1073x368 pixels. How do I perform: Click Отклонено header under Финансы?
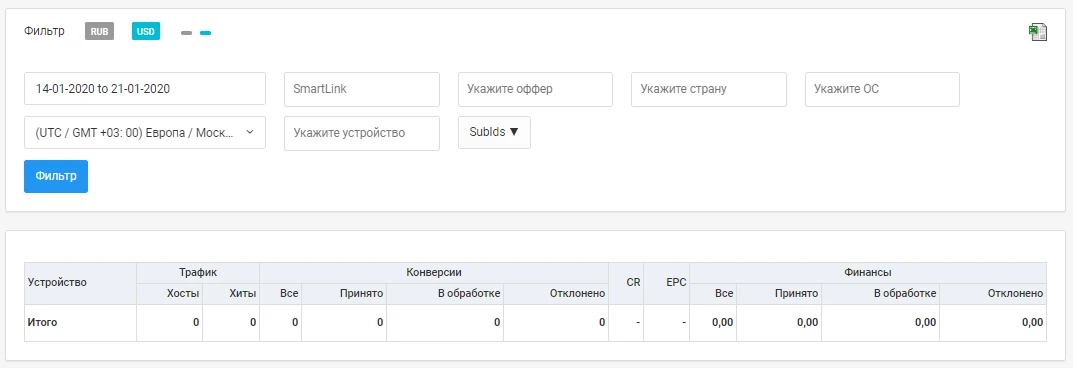tap(993, 293)
